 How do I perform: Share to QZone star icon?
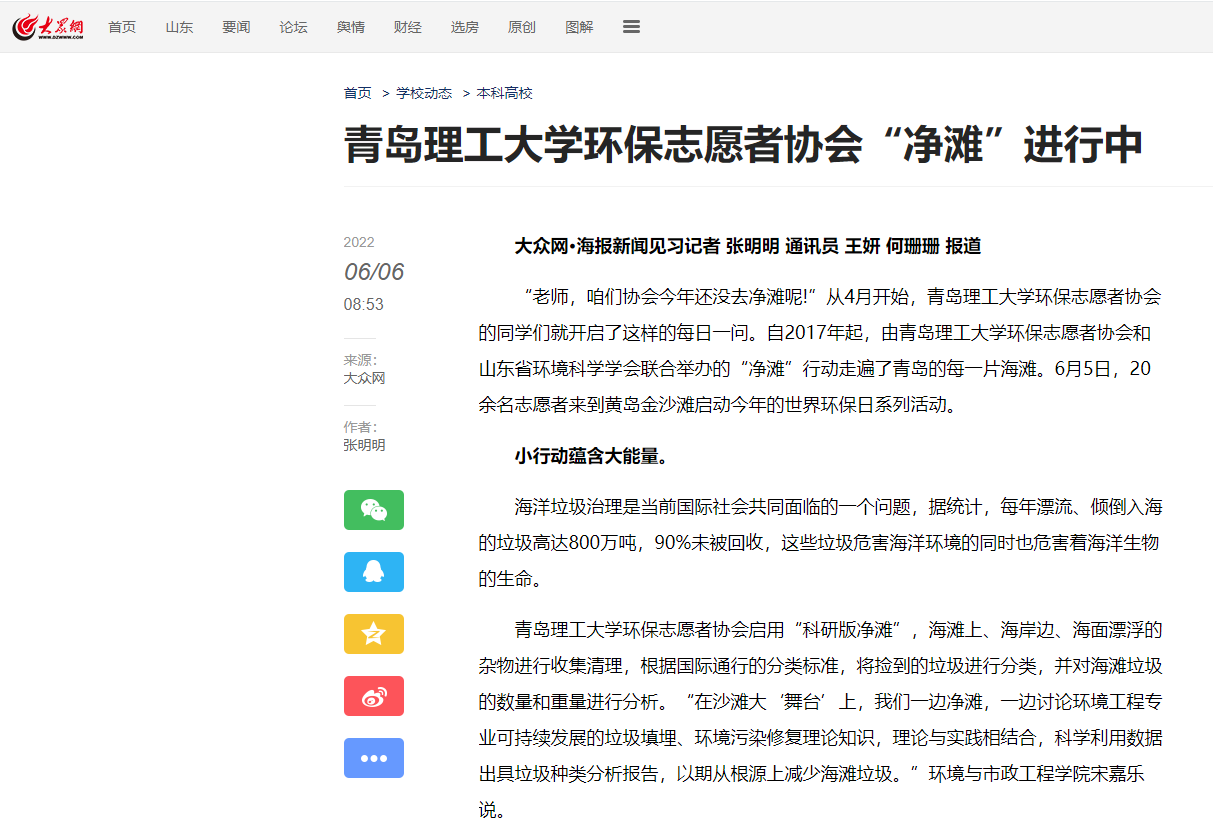(x=374, y=634)
